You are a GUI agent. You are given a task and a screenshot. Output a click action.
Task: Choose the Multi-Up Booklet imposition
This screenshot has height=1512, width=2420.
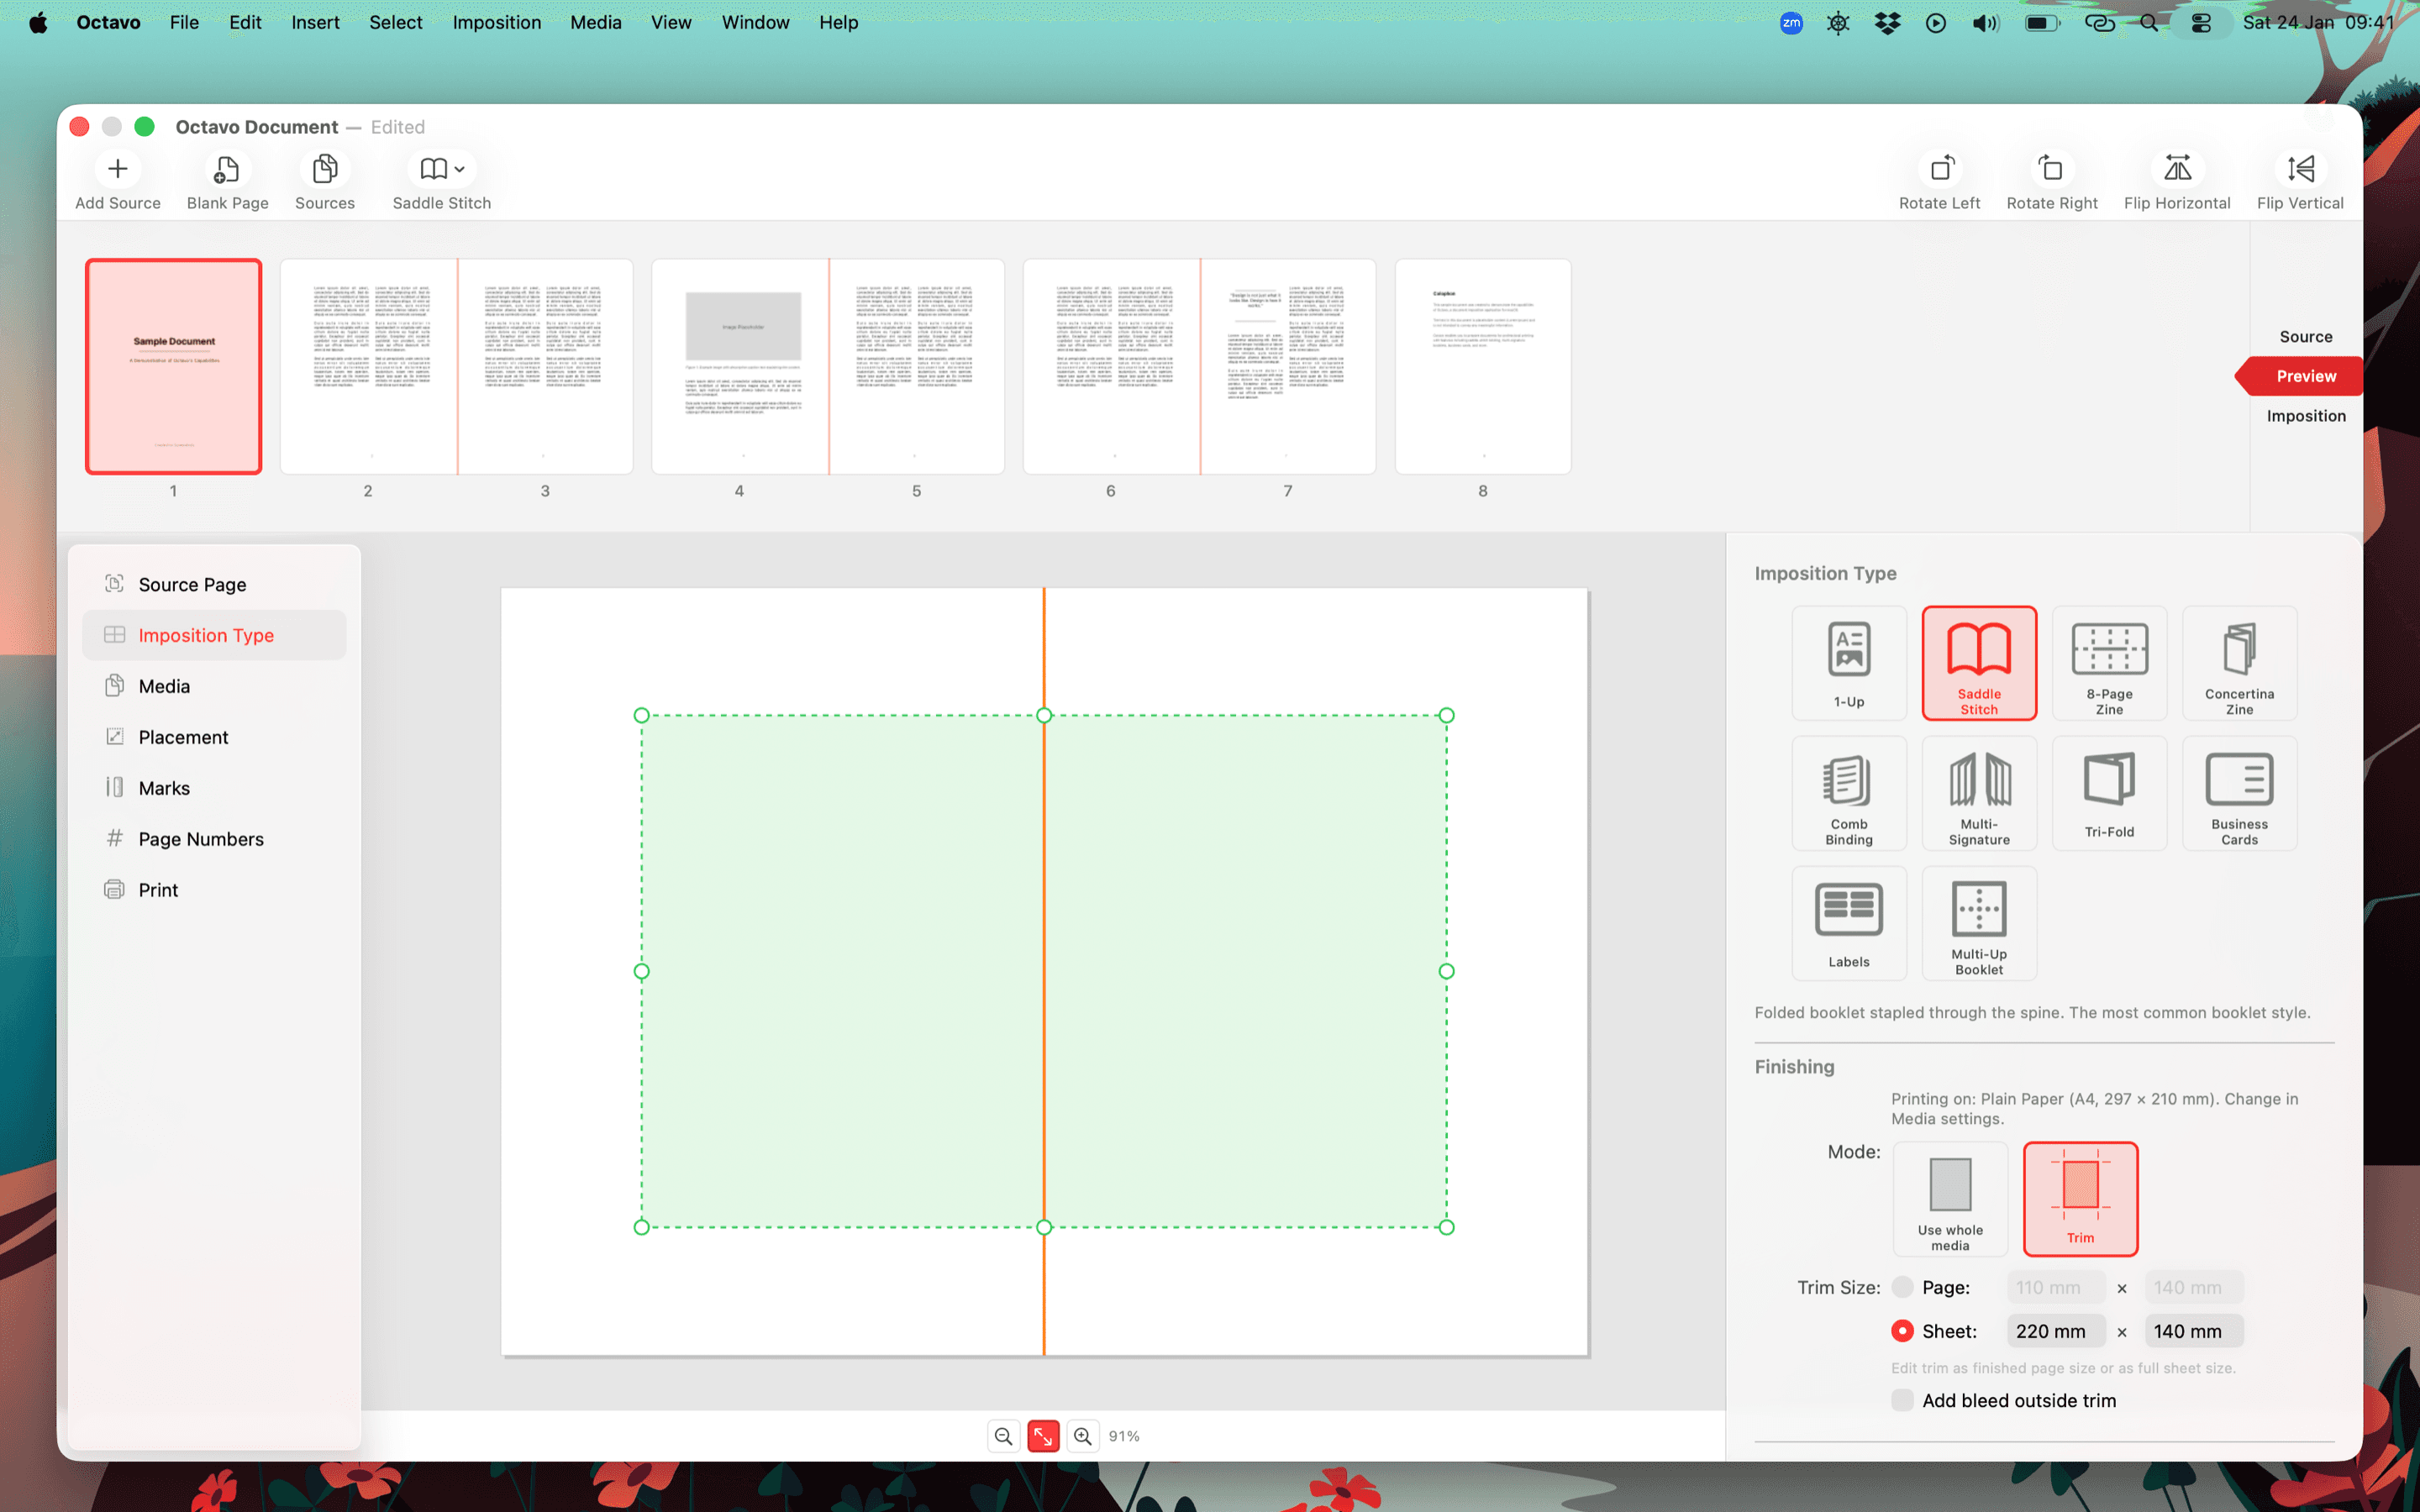click(1978, 922)
